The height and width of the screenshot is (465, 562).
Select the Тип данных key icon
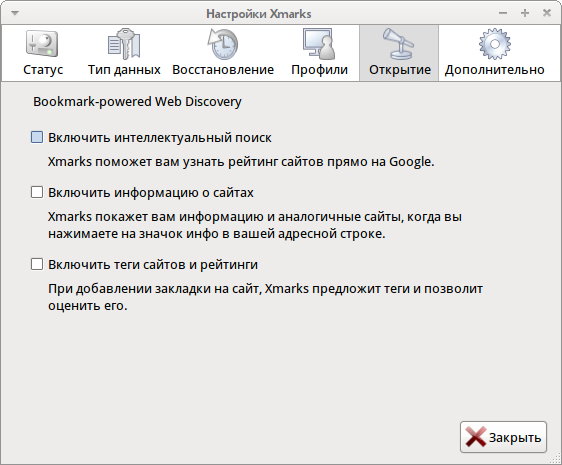tap(124, 44)
